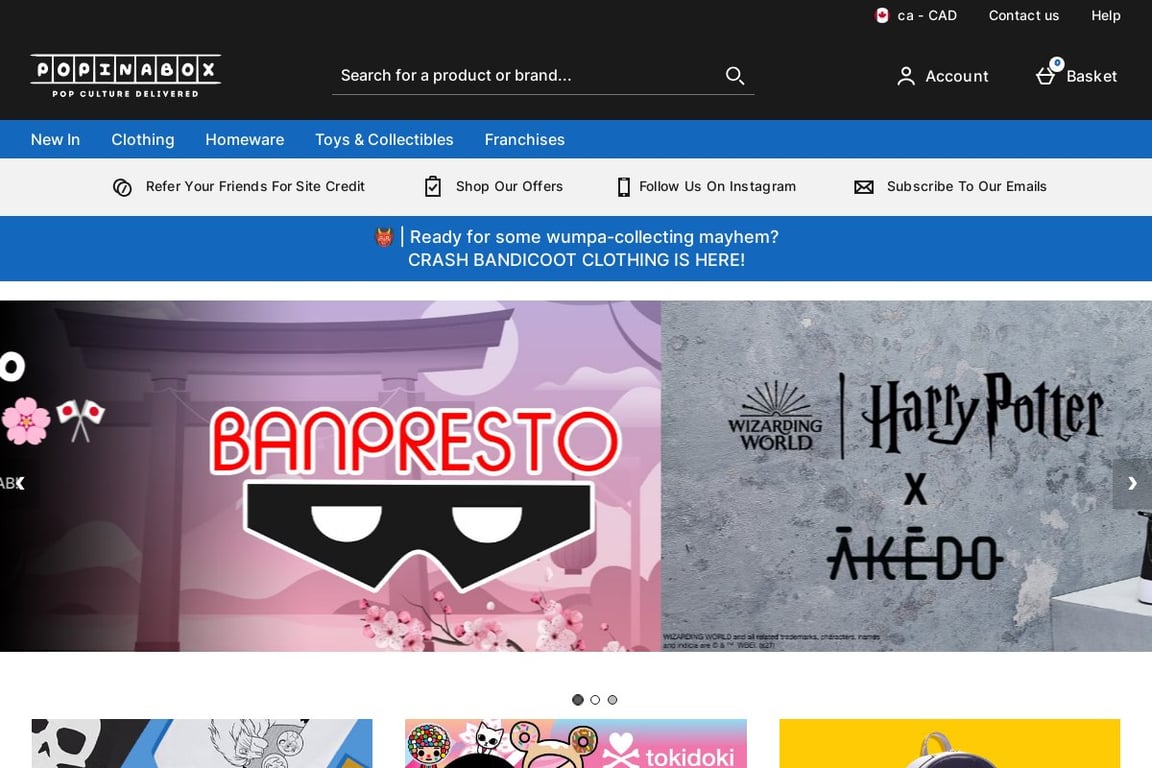Click Refer Your Friends For Site Credit

255,187
